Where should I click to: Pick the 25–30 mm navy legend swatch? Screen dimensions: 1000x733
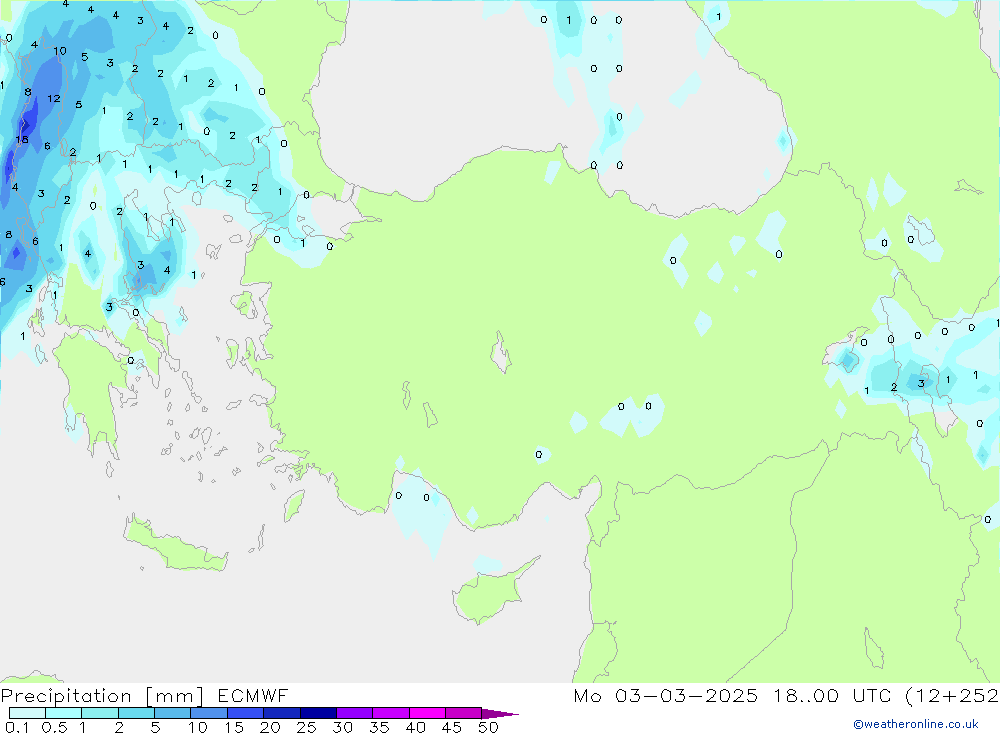point(318,713)
